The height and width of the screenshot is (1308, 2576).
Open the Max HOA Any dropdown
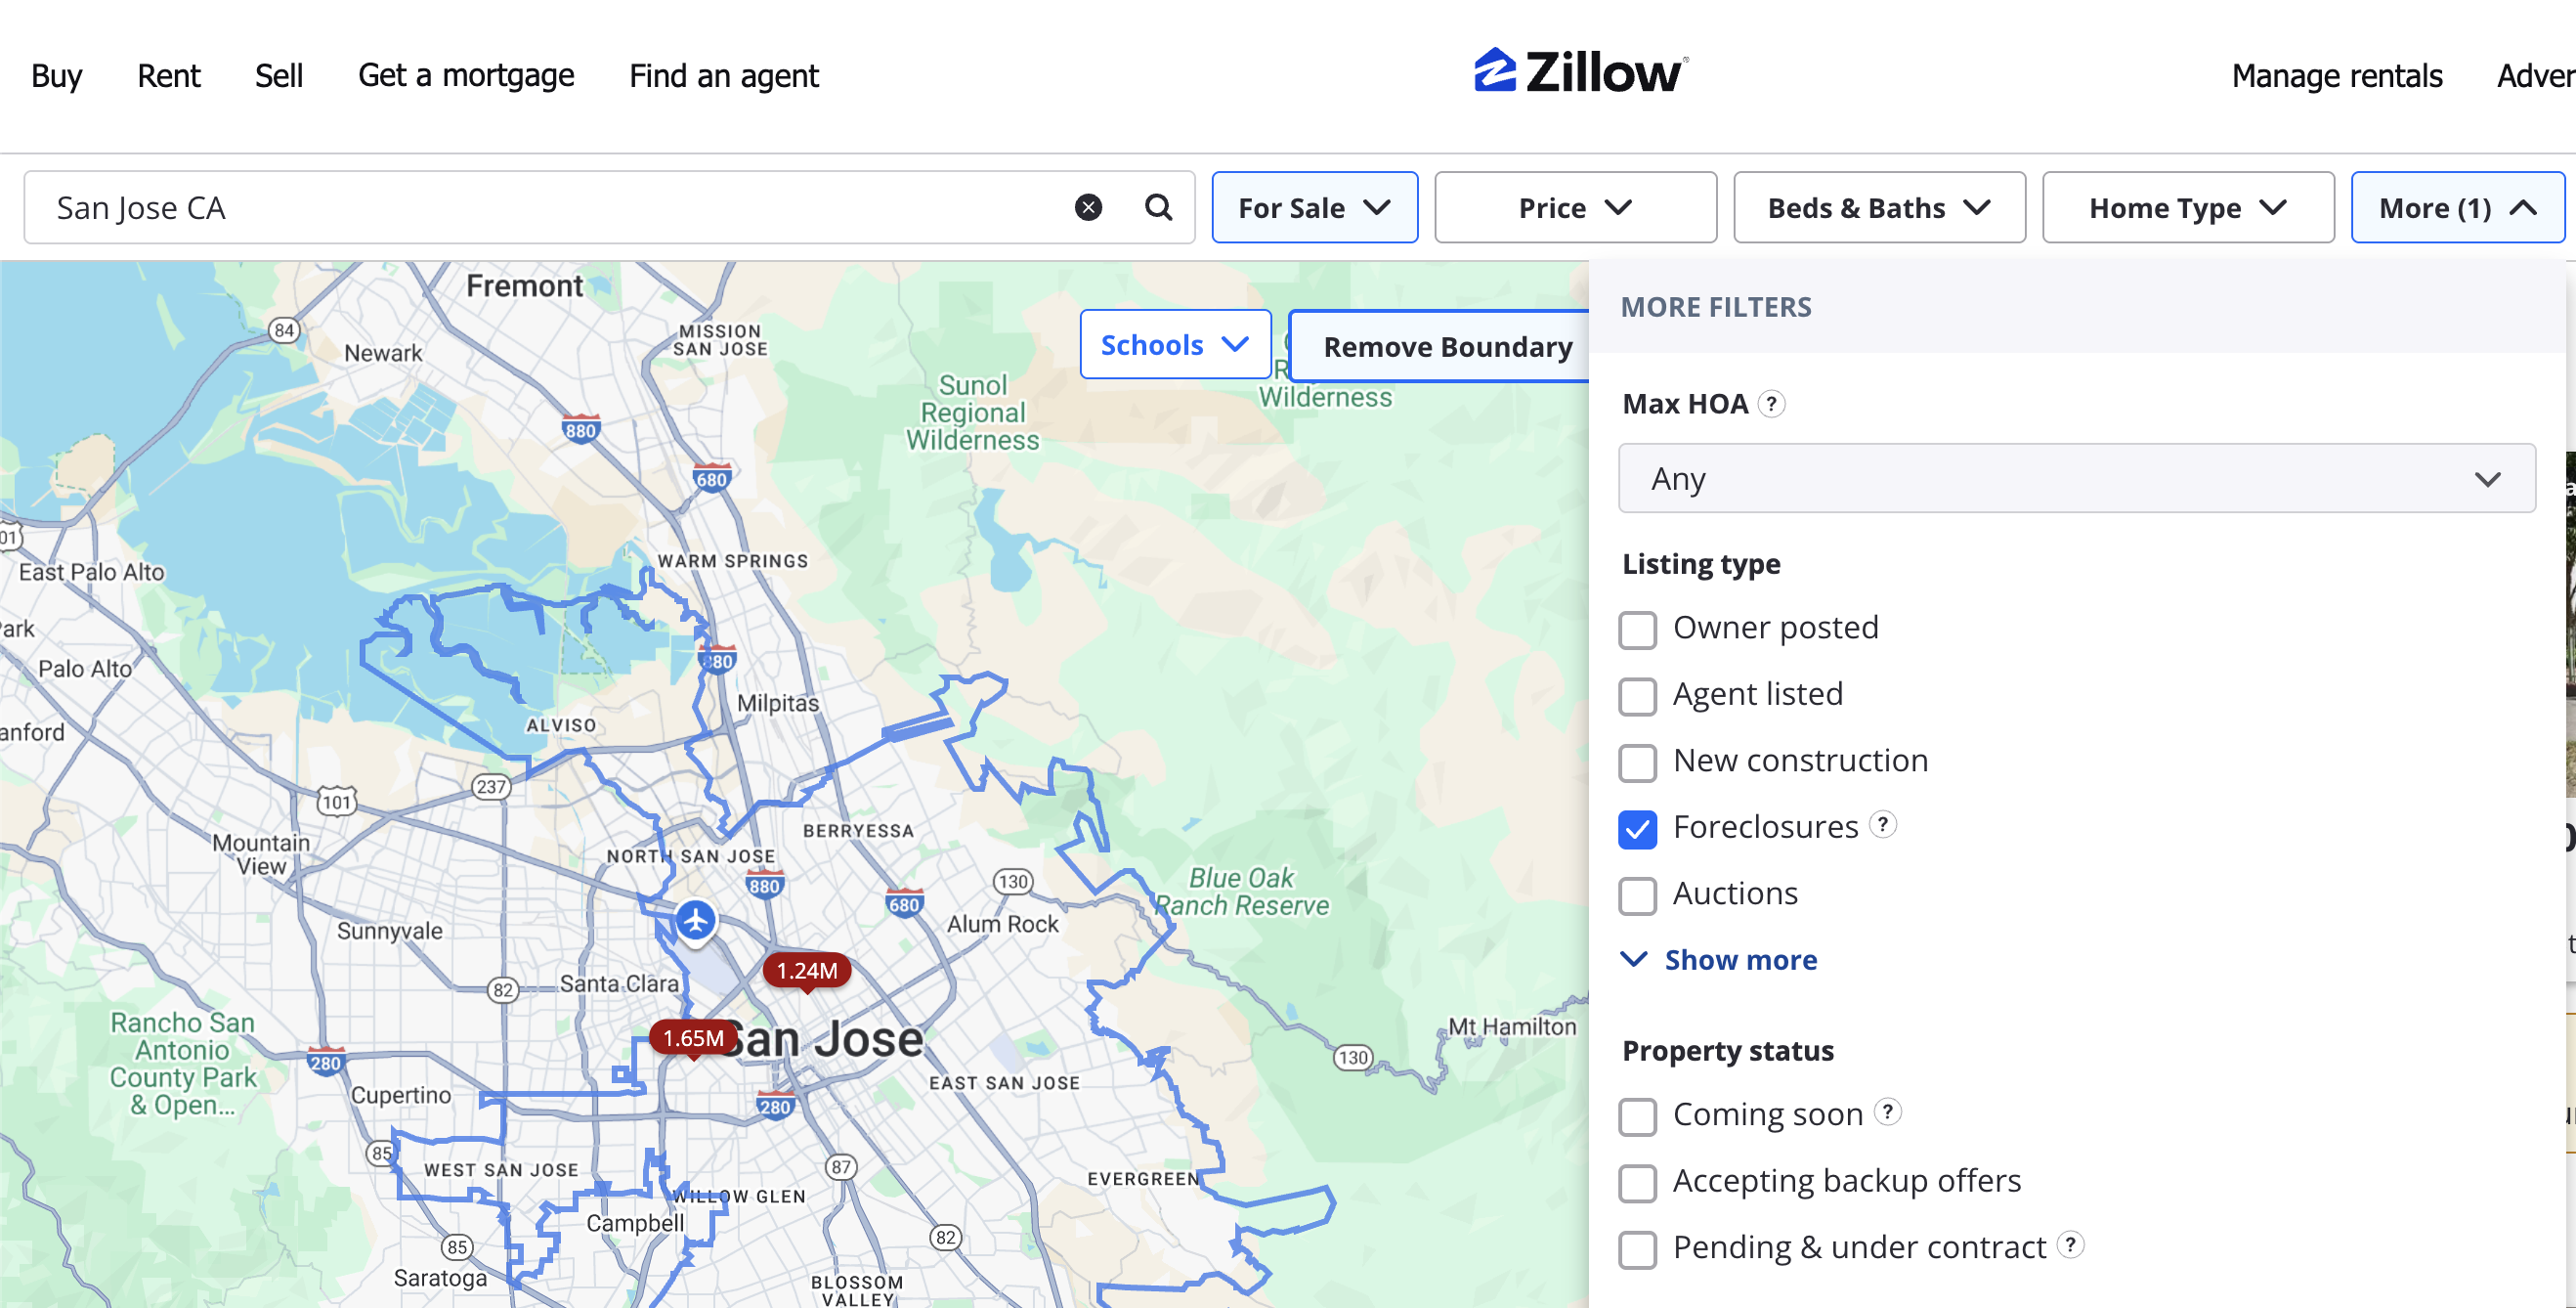click(2076, 479)
